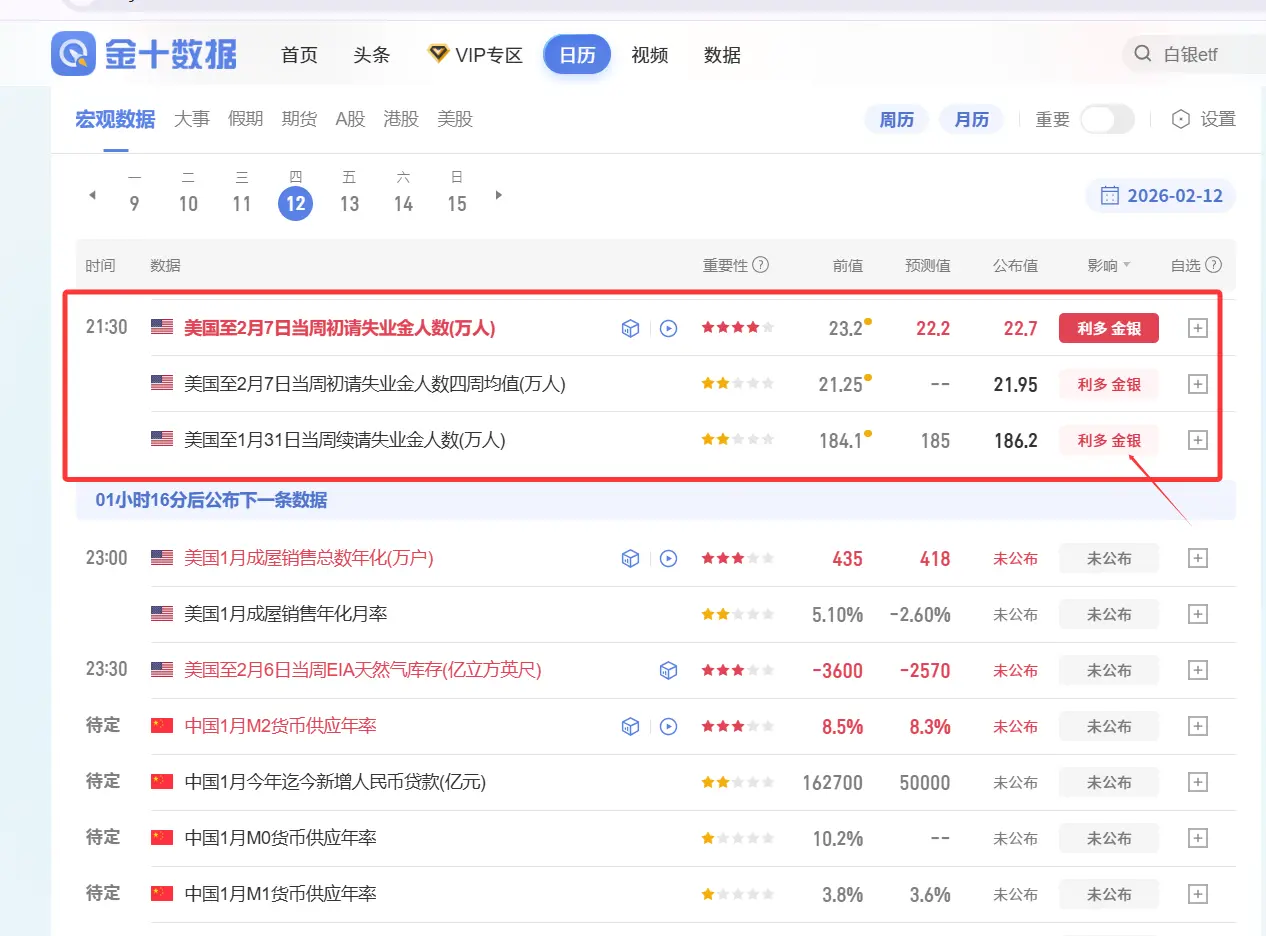Go to next week with right arrow
This screenshot has height=936, width=1266.
pyautogui.click(x=499, y=195)
